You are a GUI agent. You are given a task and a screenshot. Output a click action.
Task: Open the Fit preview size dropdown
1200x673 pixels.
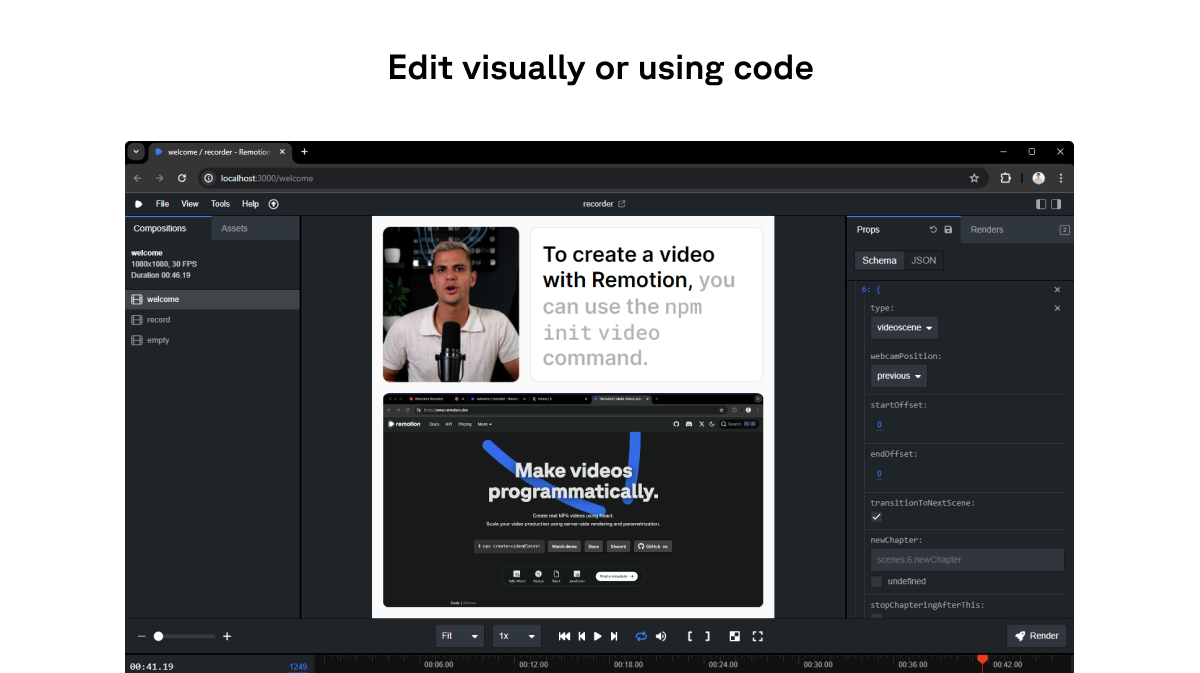[460, 636]
